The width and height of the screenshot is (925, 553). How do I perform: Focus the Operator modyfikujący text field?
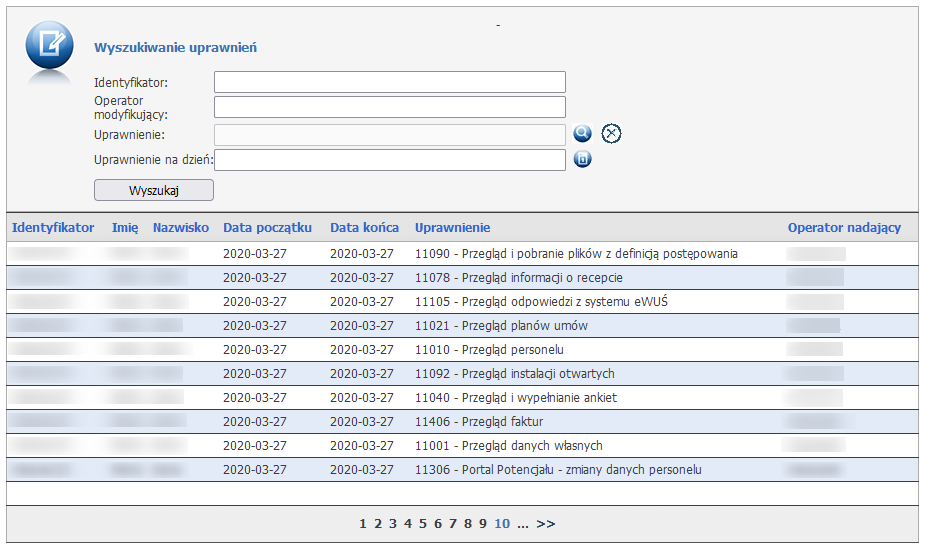[x=389, y=107]
